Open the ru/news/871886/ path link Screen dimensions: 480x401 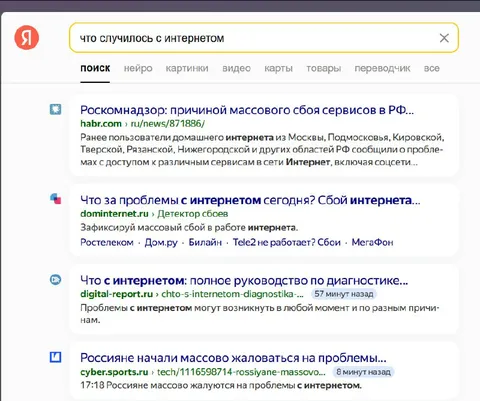pyautogui.click(x=167, y=124)
